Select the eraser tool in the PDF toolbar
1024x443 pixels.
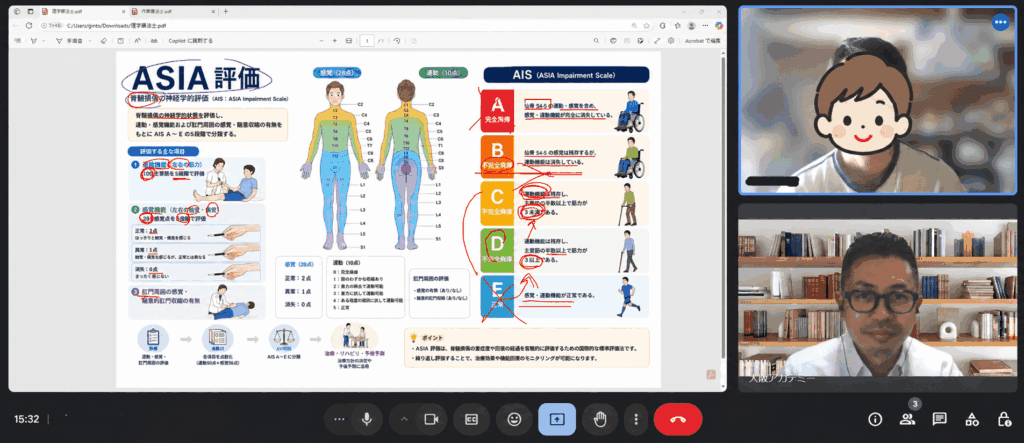pyautogui.click(x=103, y=41)
